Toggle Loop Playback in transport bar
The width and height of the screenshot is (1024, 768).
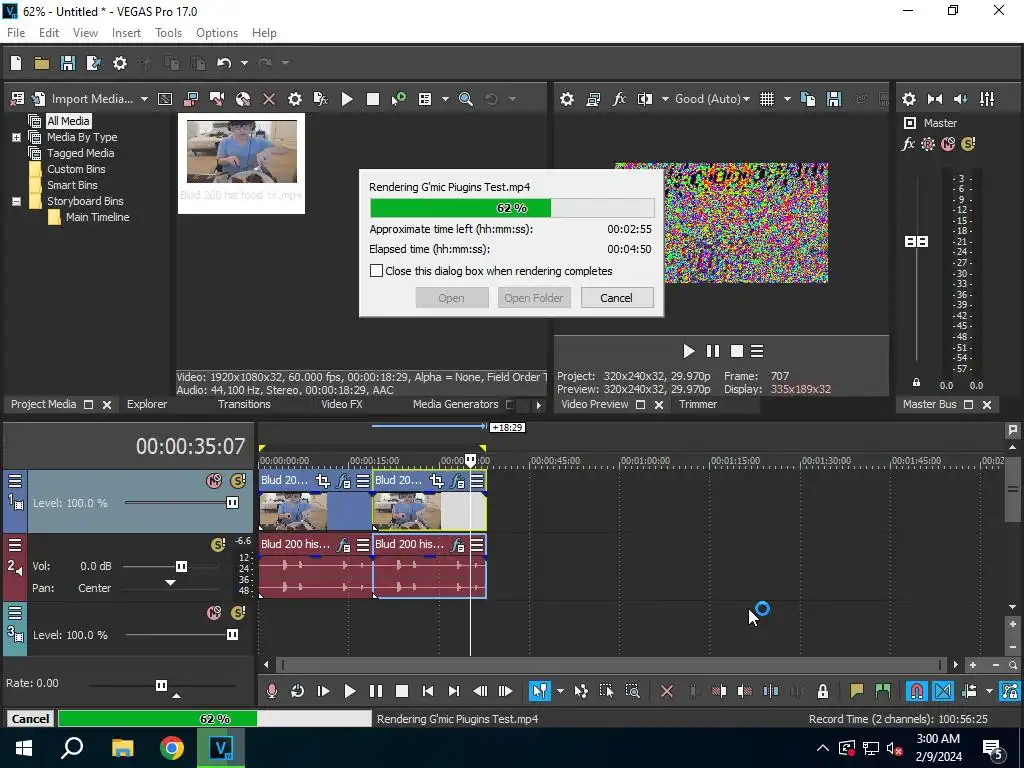[x=297, y=691]
